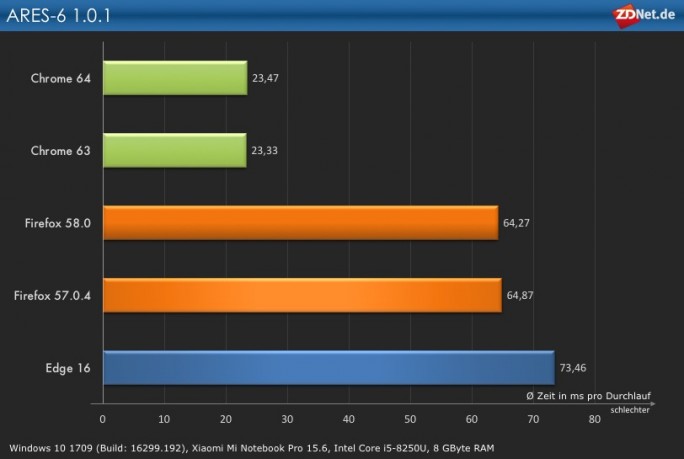Click the ZDNet.de logo
The image size is (684, 459).
pos(644,16)
